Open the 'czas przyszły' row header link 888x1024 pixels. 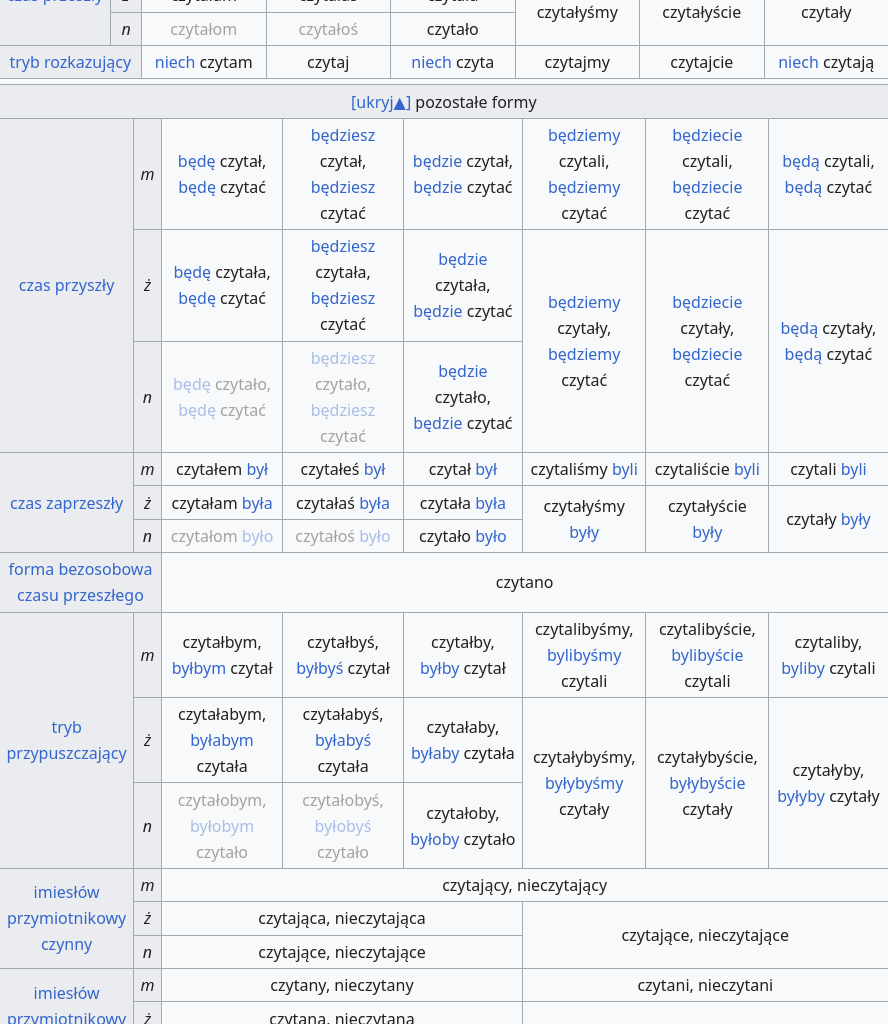[67, 285]
